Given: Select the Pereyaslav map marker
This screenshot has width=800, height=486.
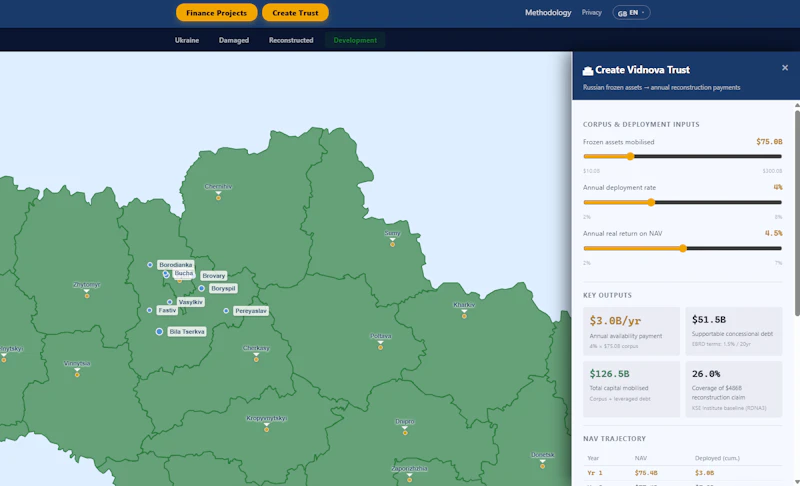Looking at the screenshot, I should tap(226, 311).
